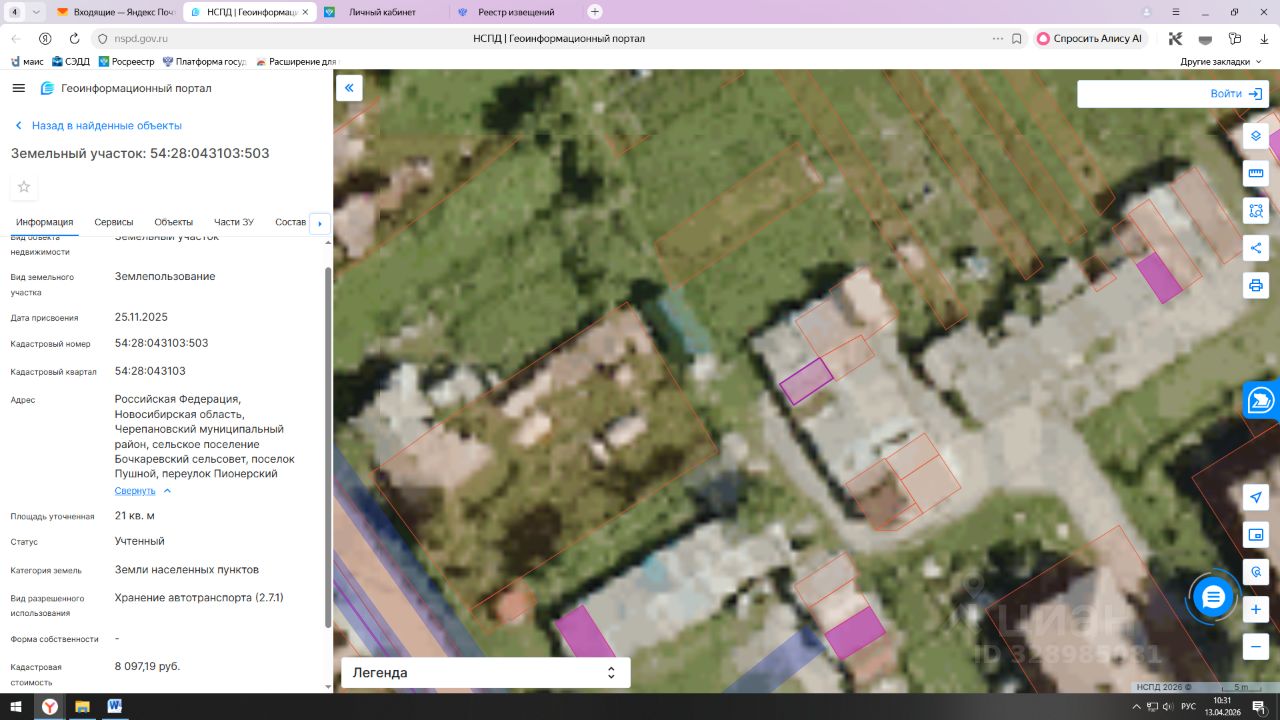Image resolution: width=1280 pixels, height=720 pixels.
Task: Open the overview map window tool
Action: (x=1256, y=535)
